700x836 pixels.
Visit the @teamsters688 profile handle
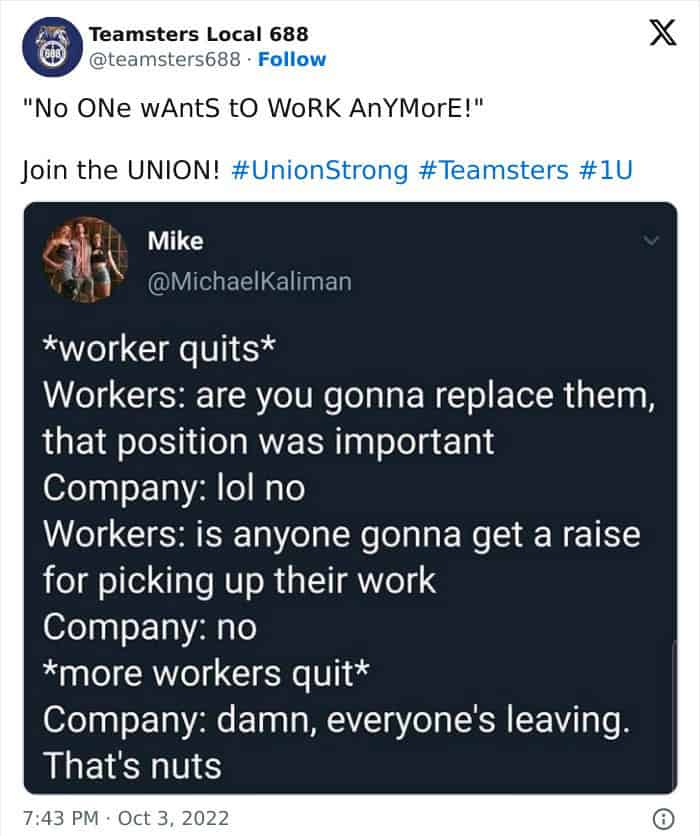click(x=163, y=59)
